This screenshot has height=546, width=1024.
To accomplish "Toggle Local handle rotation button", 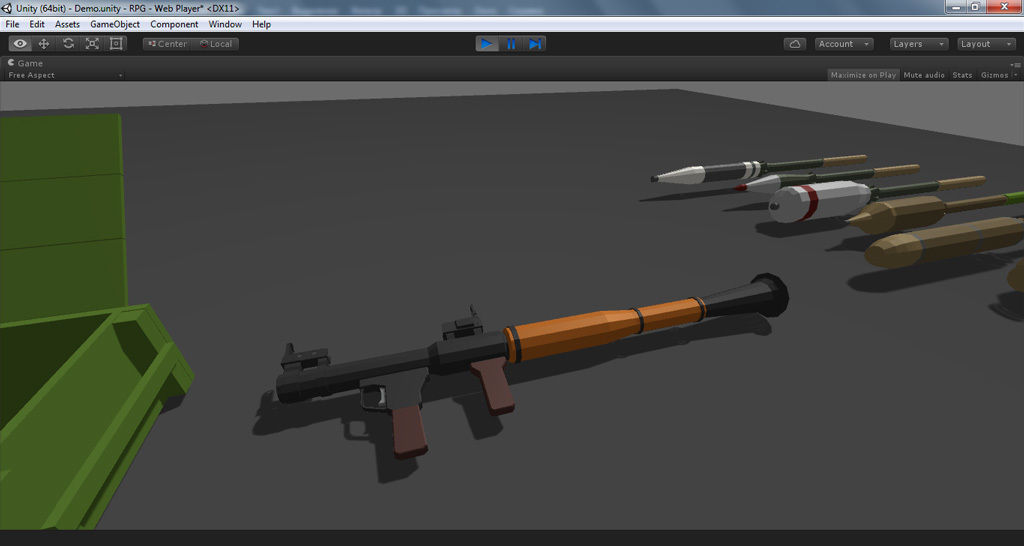I will coord(216,44).
